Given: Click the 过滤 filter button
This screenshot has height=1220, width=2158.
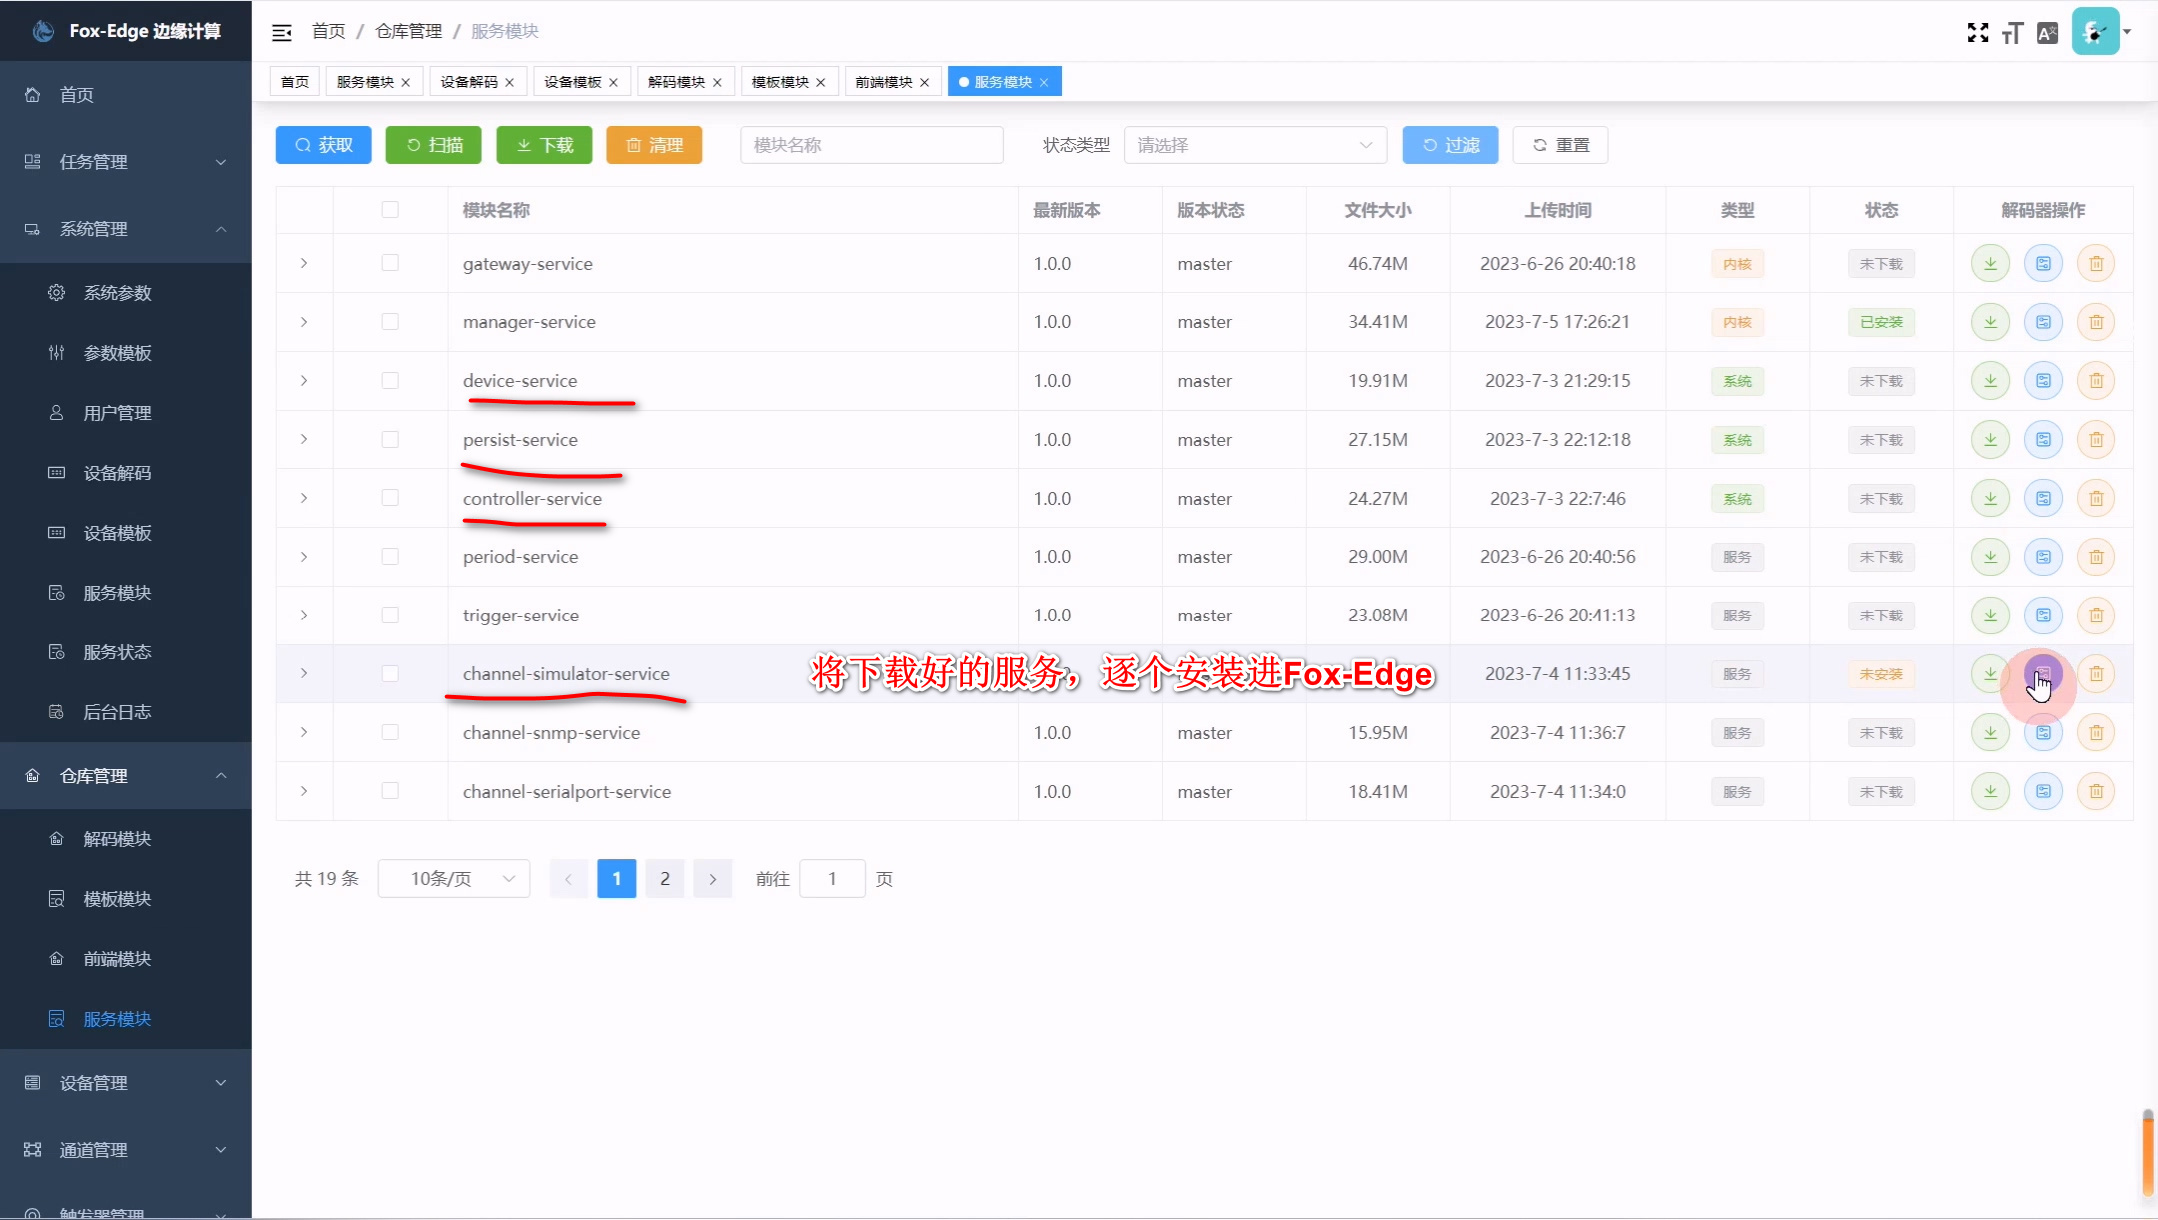Looking at the screenshot, I should 1450,145.
